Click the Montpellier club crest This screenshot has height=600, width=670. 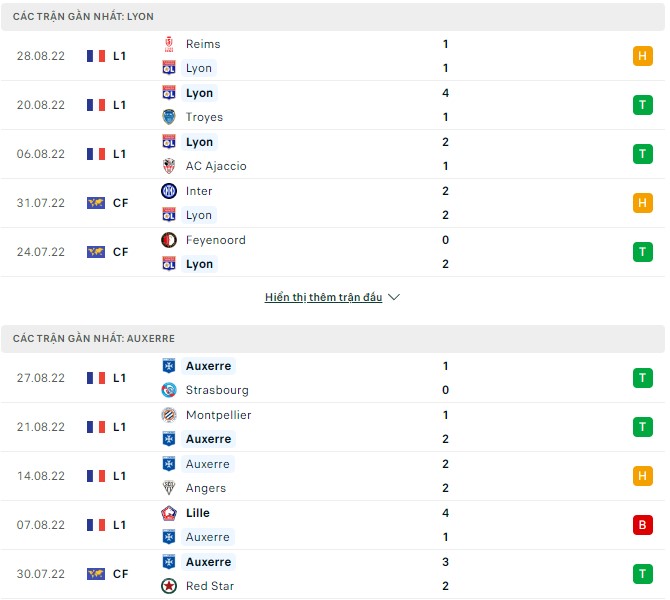click(x=168, y=415)
